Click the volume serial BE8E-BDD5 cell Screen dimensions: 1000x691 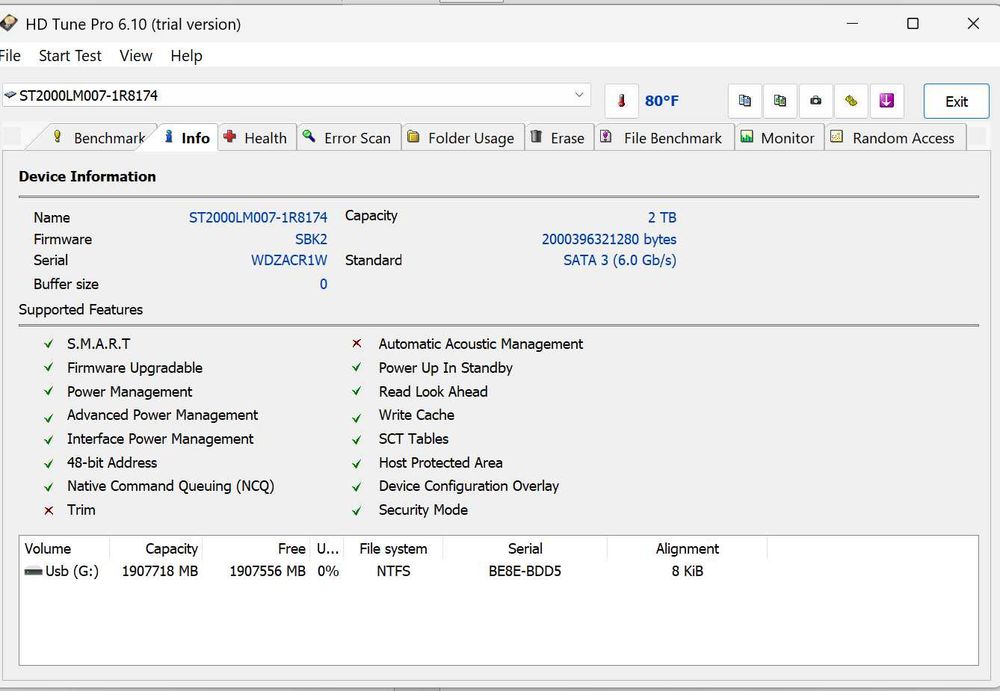pos(525,571)
